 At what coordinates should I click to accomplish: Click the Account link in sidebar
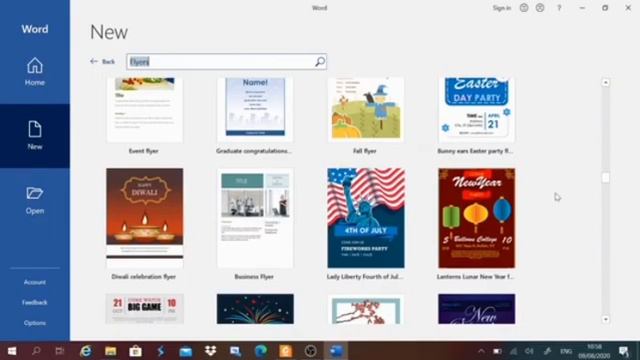click(35, 282)
